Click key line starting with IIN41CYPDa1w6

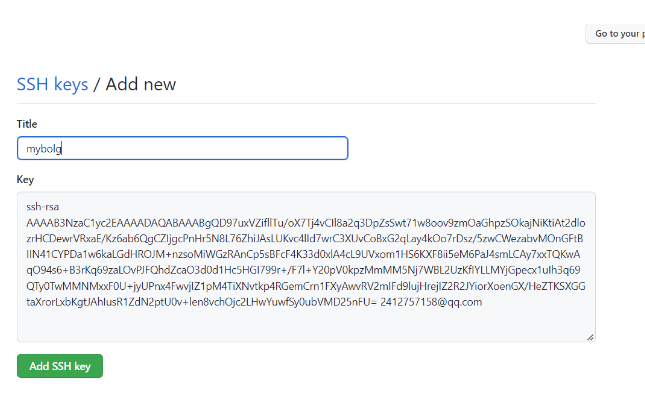(303, 254)
